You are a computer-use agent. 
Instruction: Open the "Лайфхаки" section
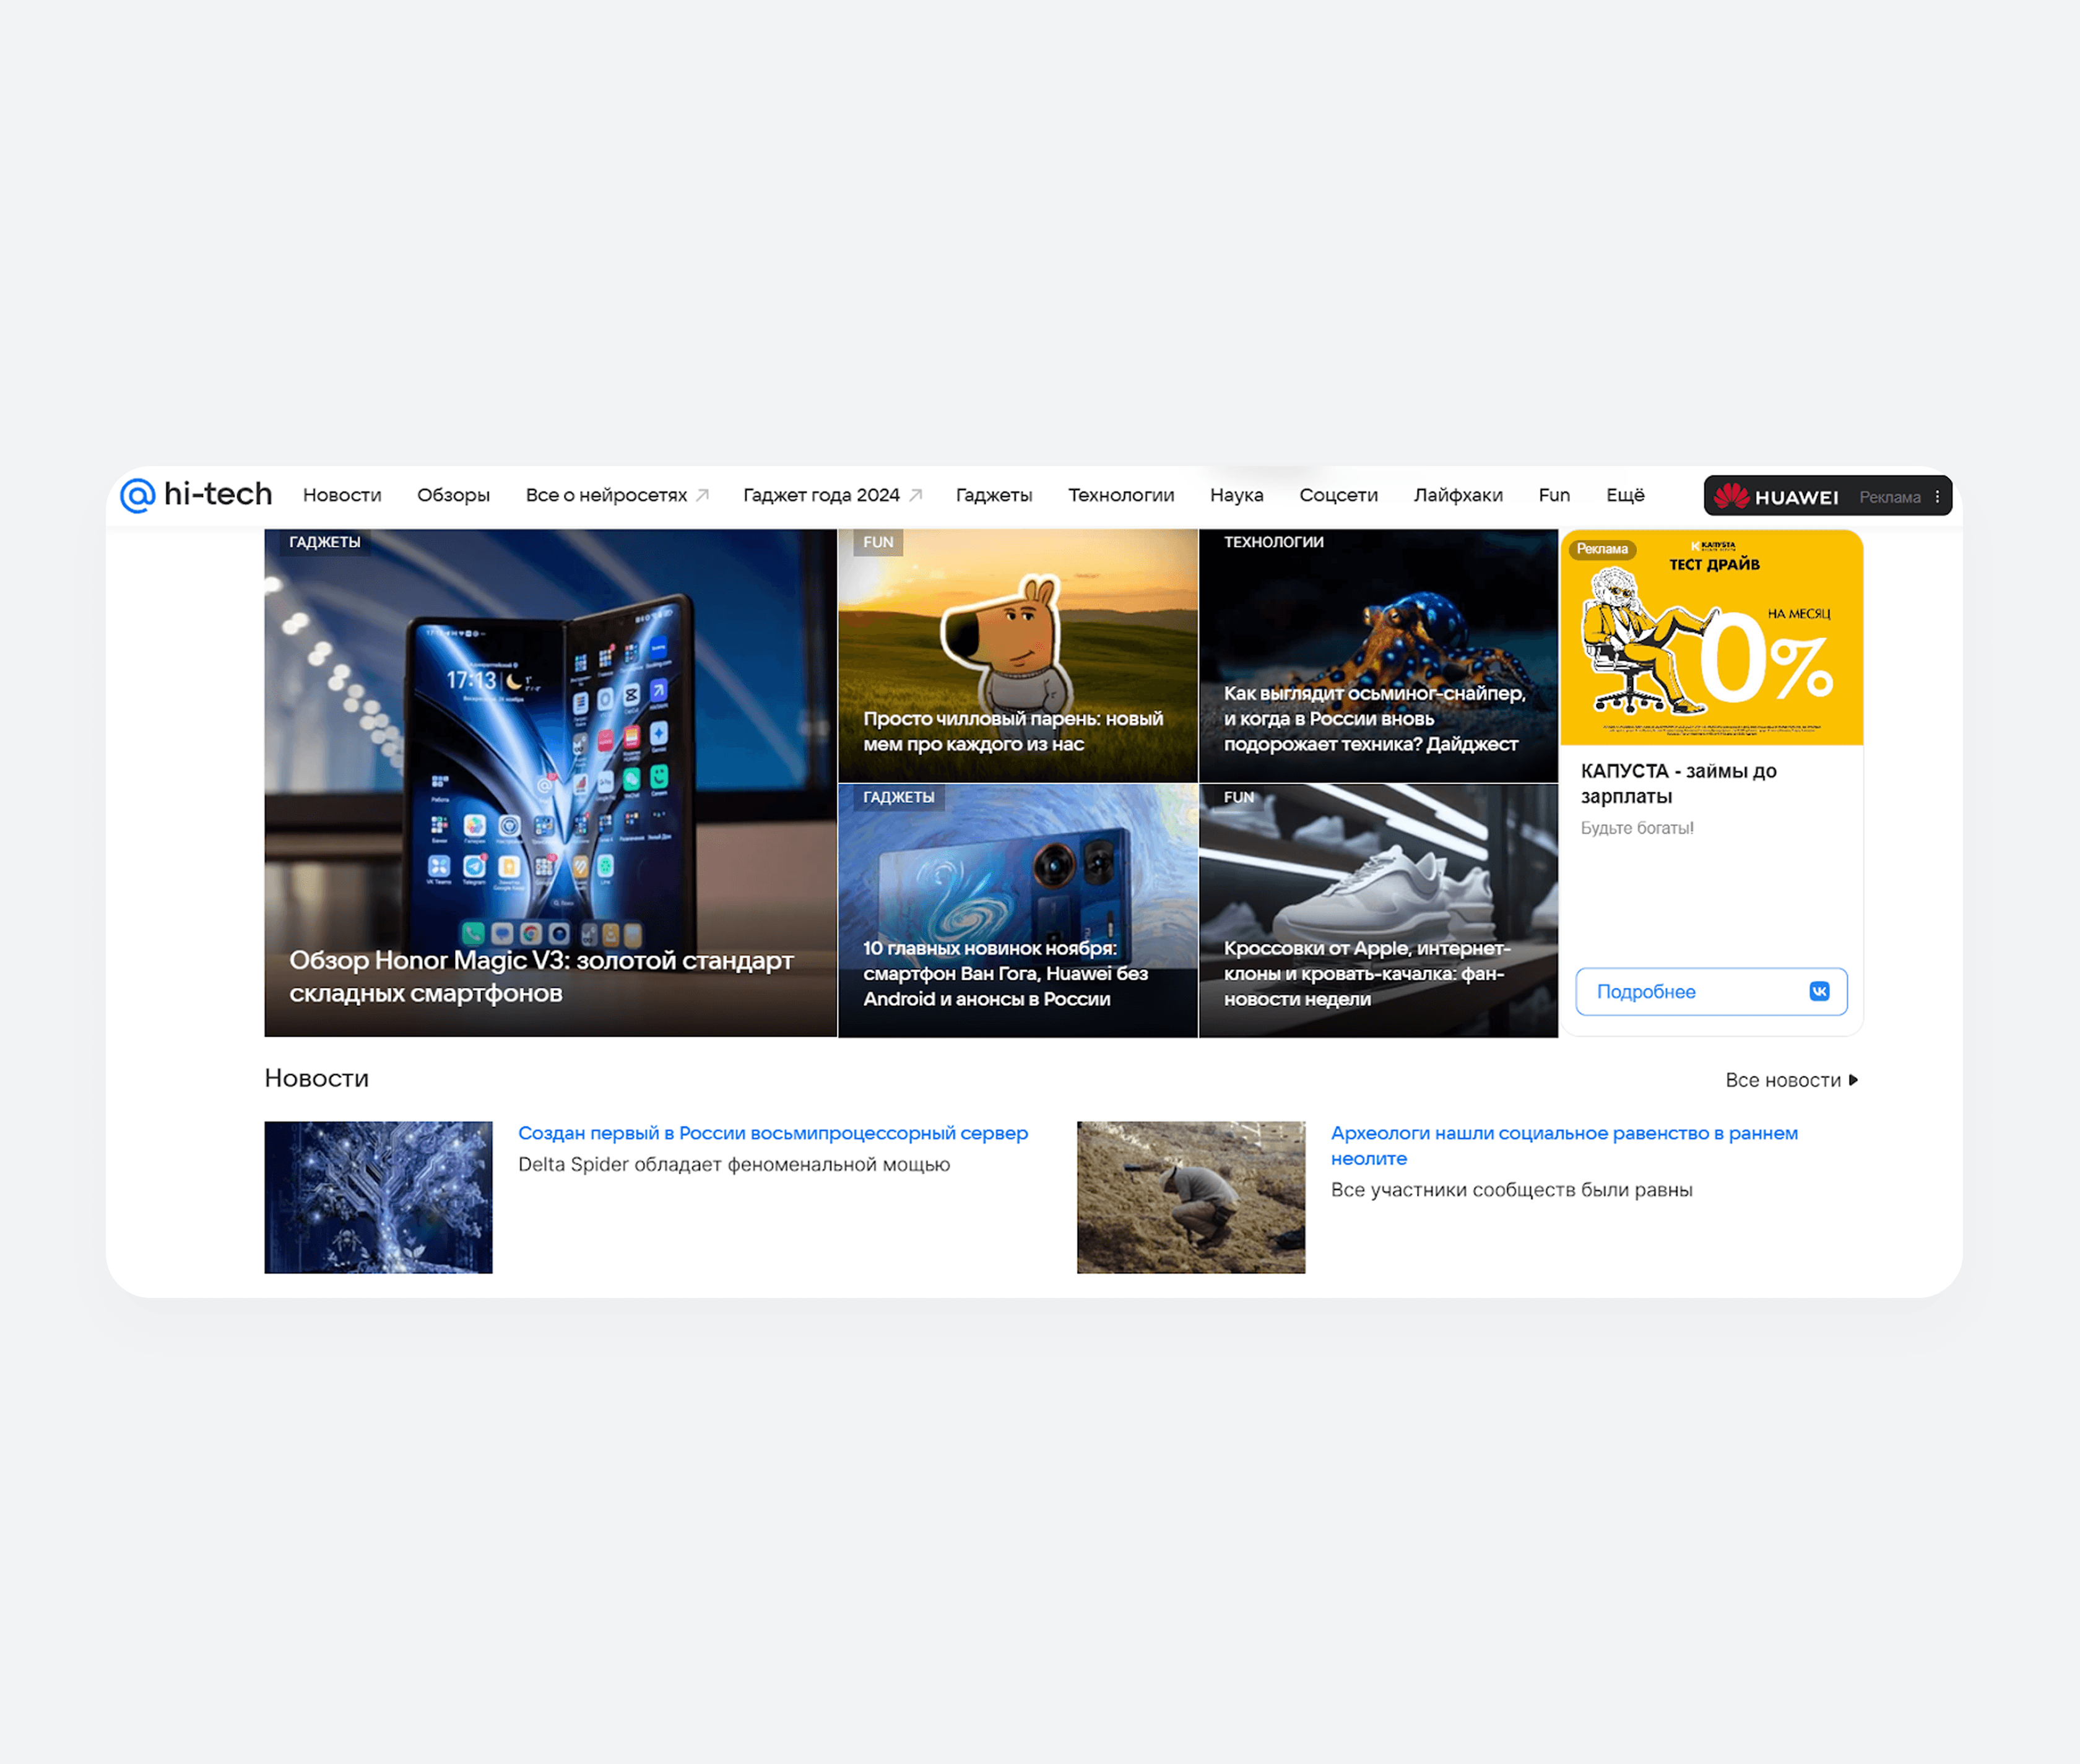pyautogui.click(x=1460, y=494)
